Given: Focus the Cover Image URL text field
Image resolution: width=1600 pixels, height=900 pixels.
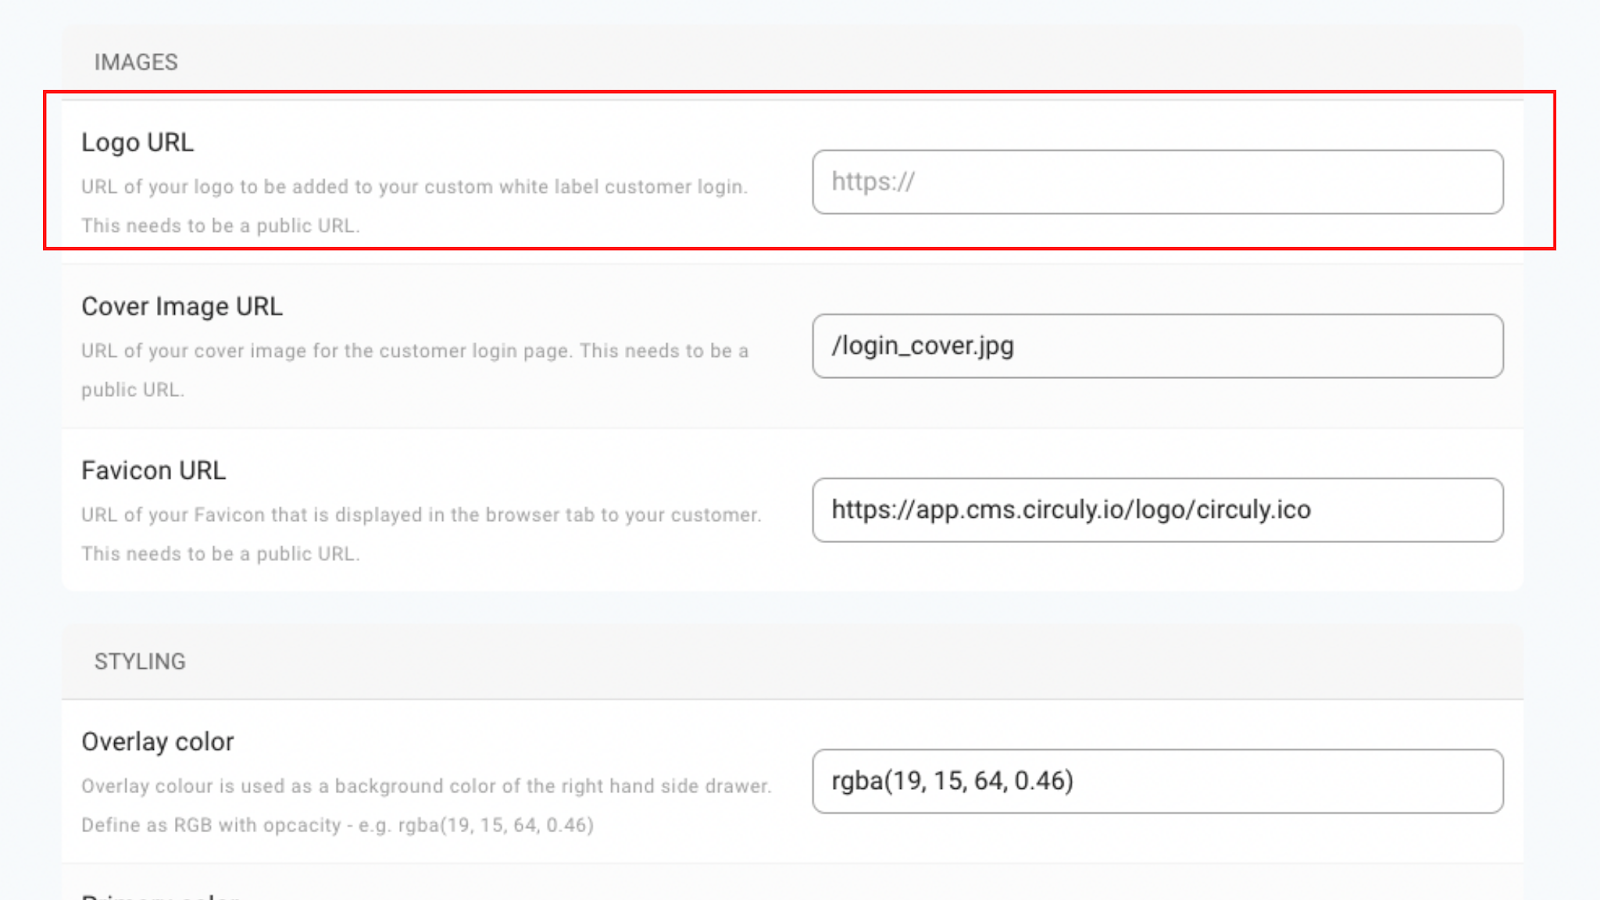Looking at the screenshot, I should (x=1157, y=346).
